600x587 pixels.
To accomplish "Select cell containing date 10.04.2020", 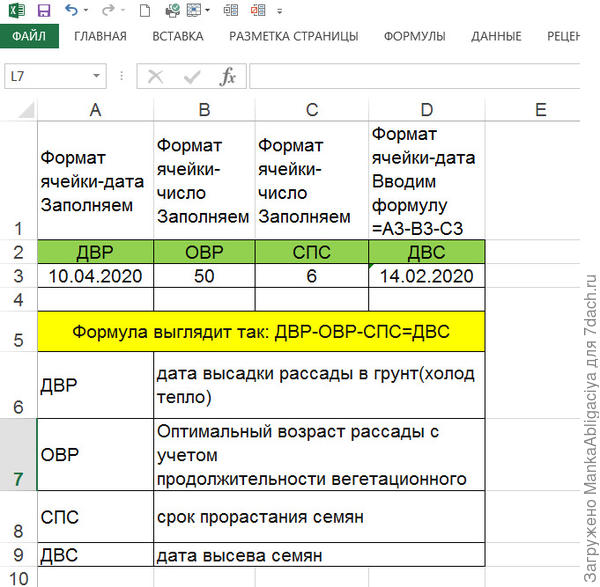I will tap(95, 275).
